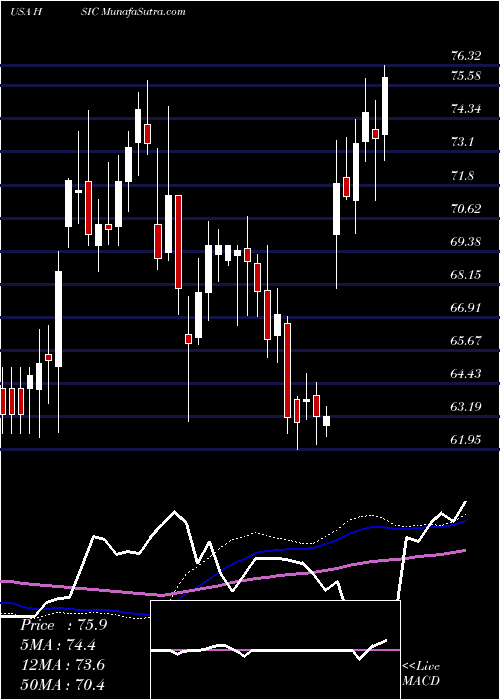
Task: Click the 73.1 price axis label
Action: 462,142
